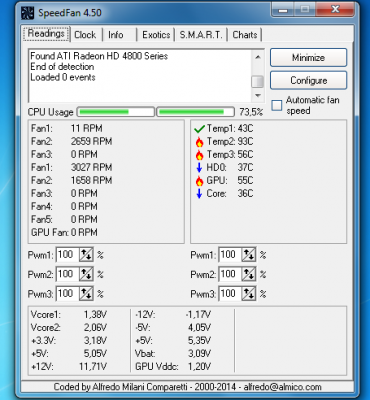Click the GPU Vddc '1,20V' reading
The height and width of the screenshot is (400, 370).
[x=199, y=367]
